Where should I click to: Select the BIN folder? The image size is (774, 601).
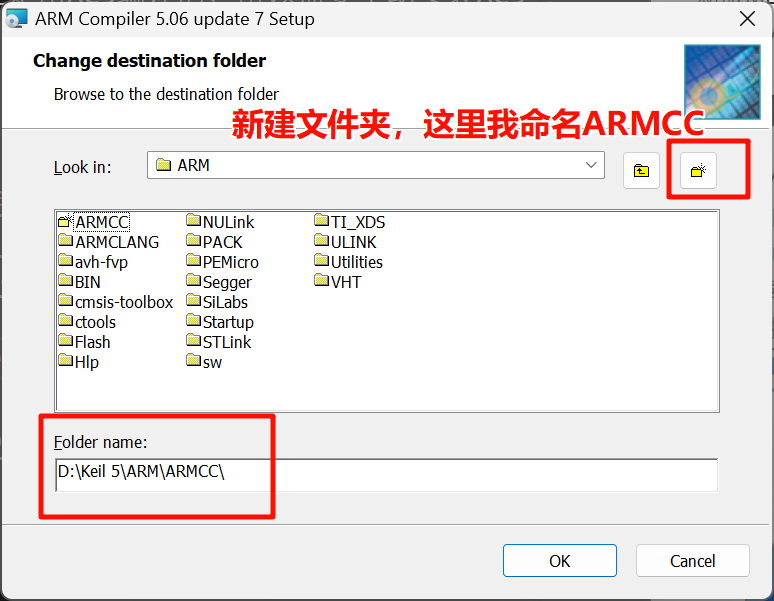[79, 282]
